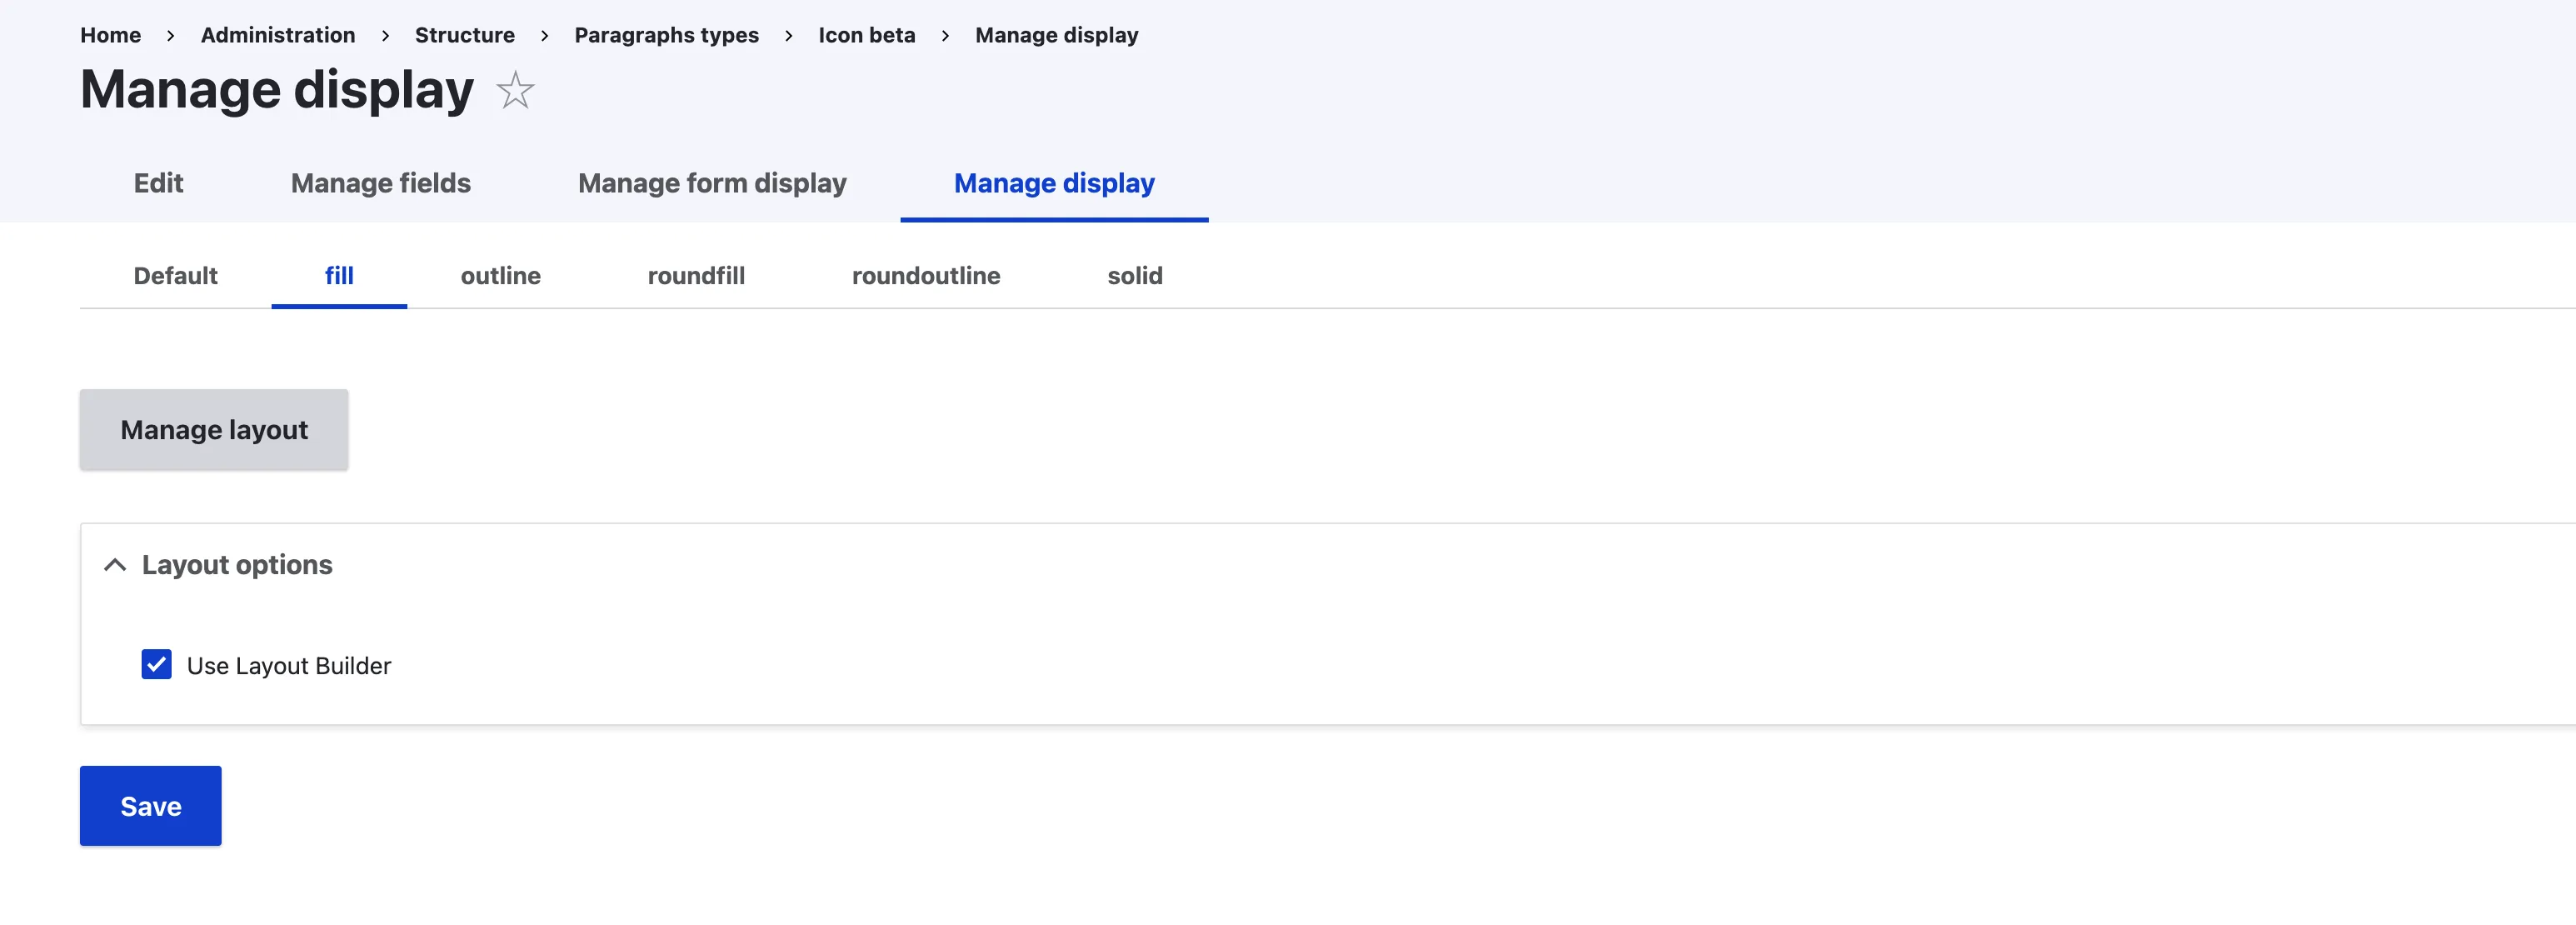Collapse the Layout options chevron
The image size is (2576, 925).
115,565
